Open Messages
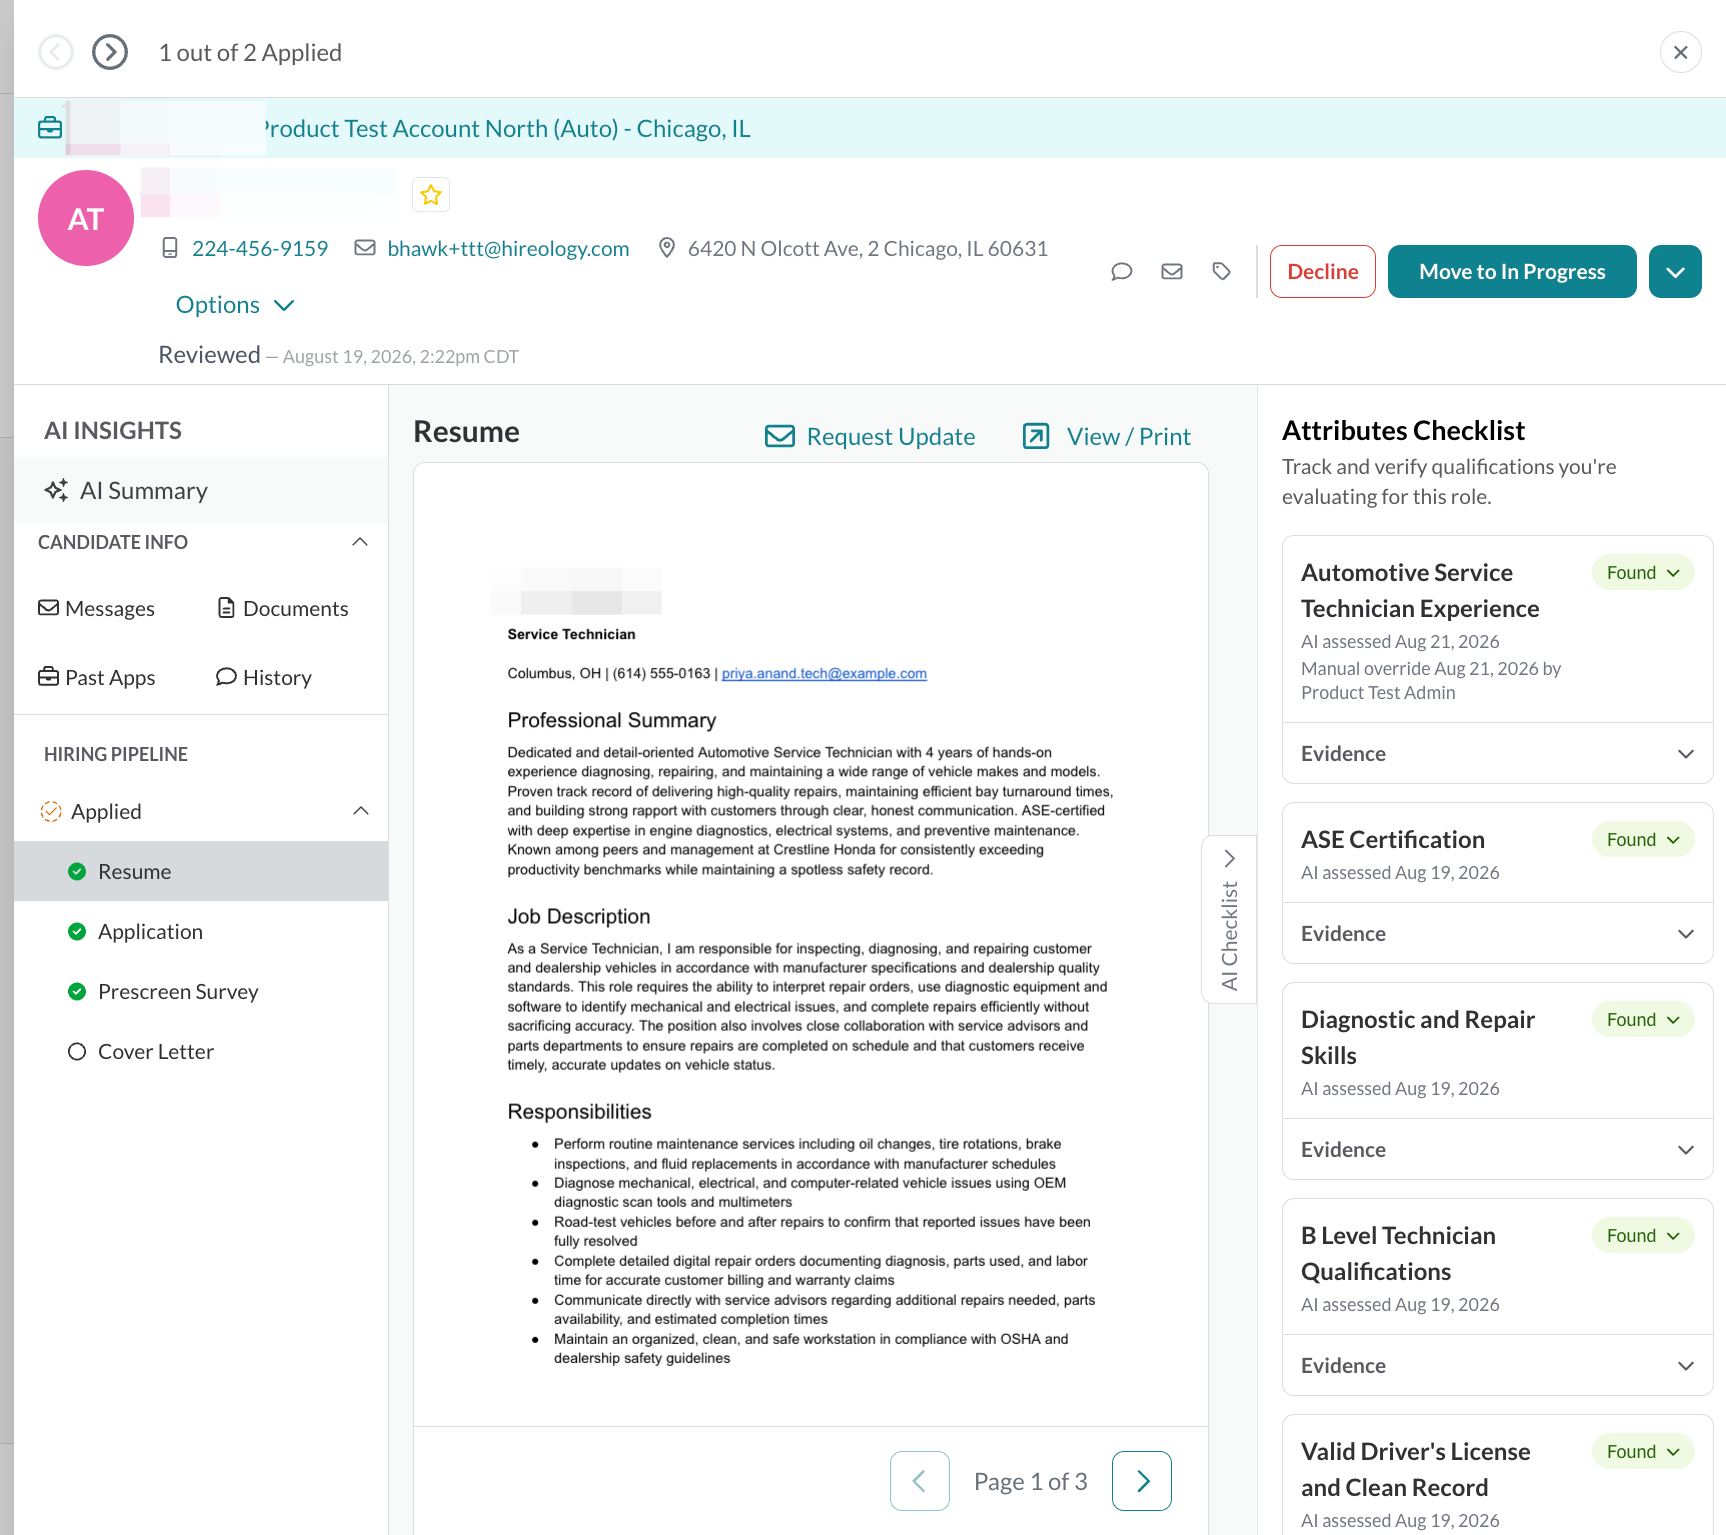 click(x=97, y=608)
